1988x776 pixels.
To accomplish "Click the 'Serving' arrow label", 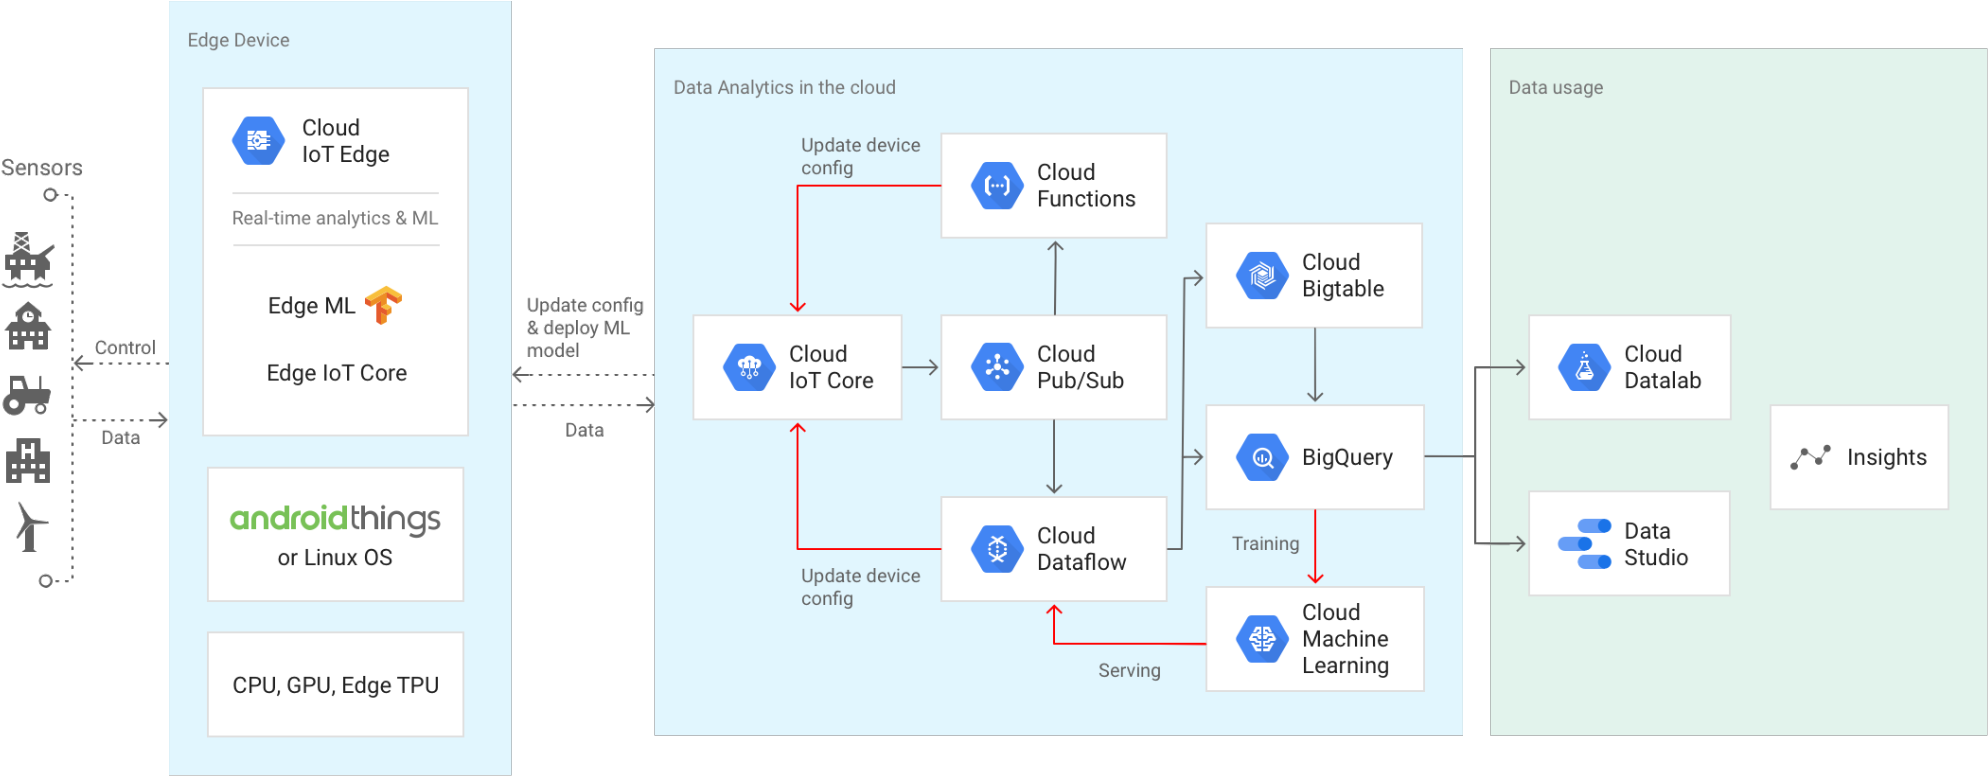I will tap(1129, 671).
